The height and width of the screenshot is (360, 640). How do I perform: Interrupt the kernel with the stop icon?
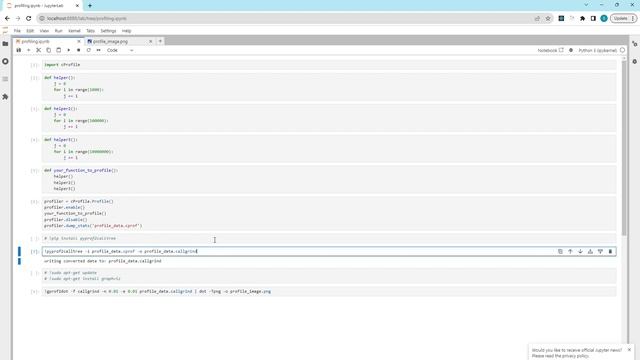79,50
